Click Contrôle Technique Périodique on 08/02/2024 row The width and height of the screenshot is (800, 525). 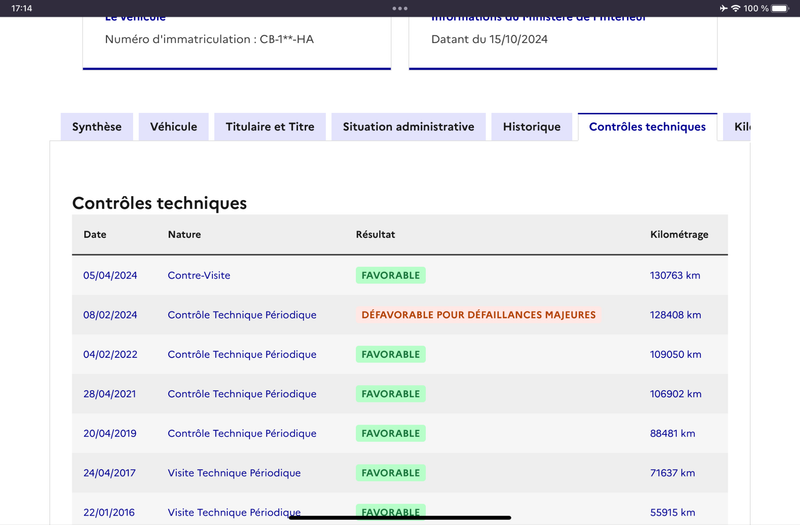click(242, 315)
